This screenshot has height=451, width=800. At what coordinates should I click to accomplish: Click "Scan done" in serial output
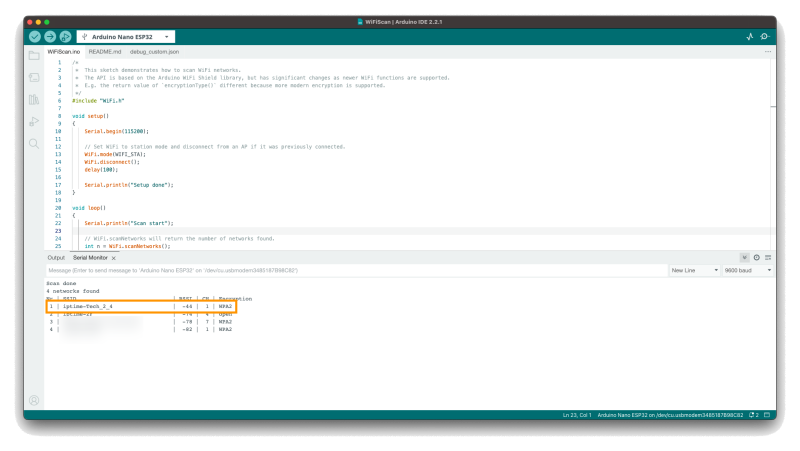click(61, 284)
